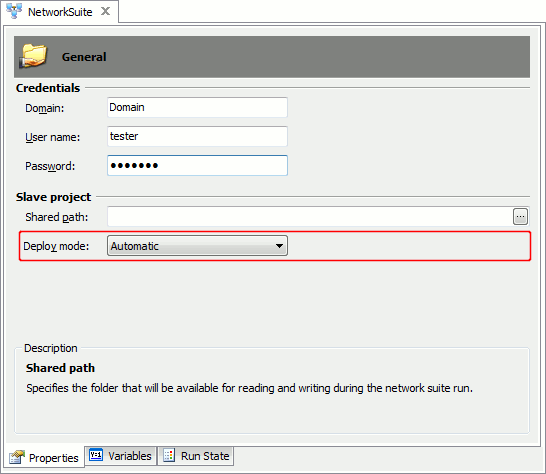
Task: Click inside the Domain input field
Action: [x=197, y=107]
